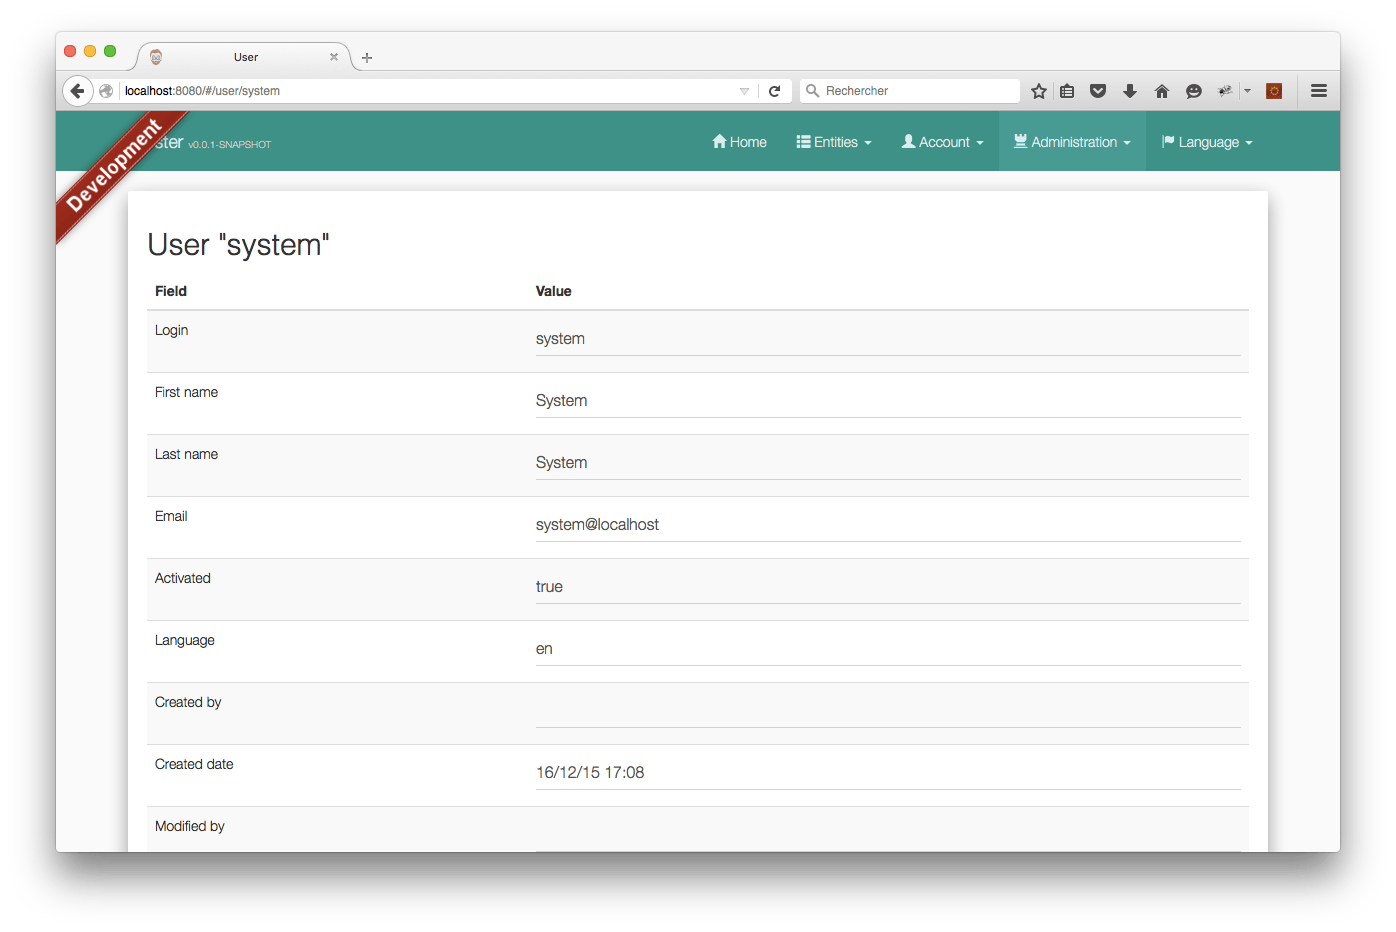Screen dimensions: 1396x932
Task: Switch to the User browser tab
Action: coord(245,57)
